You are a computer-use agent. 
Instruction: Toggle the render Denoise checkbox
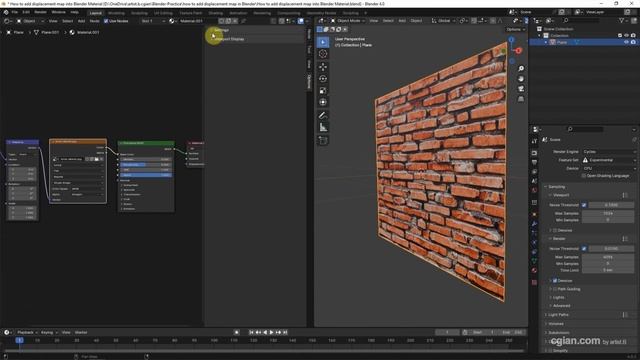click(555, 281)
